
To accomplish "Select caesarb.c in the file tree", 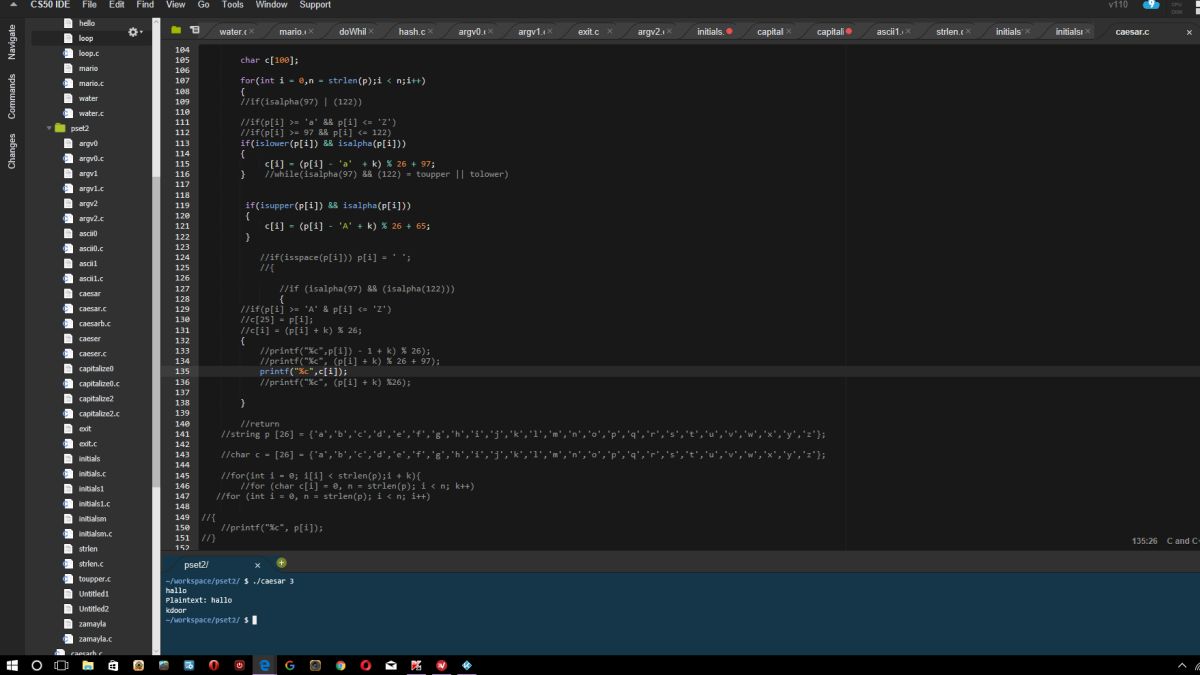I will [x=95, y=323].
